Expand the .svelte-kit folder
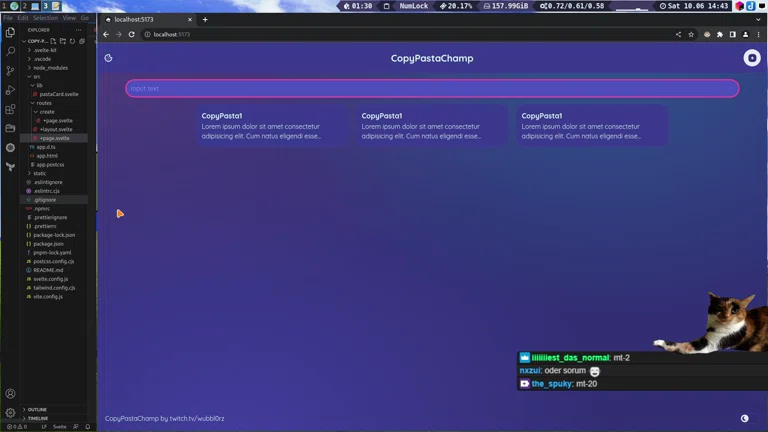The image size is (768, 432). point(45,50)
